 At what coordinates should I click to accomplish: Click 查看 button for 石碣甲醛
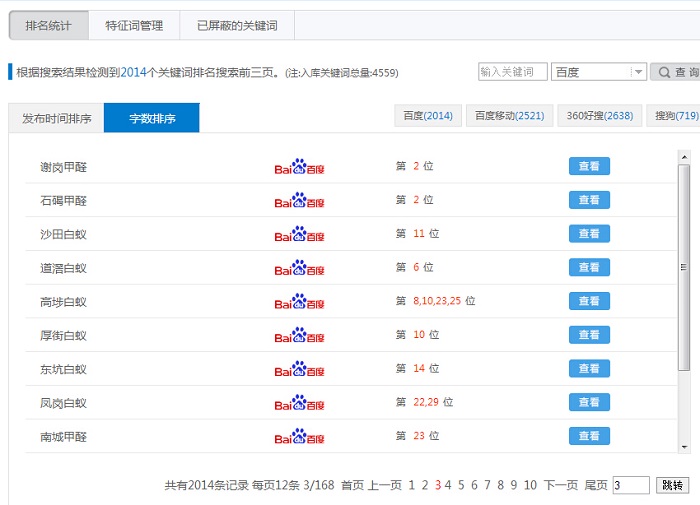point(589,200)
